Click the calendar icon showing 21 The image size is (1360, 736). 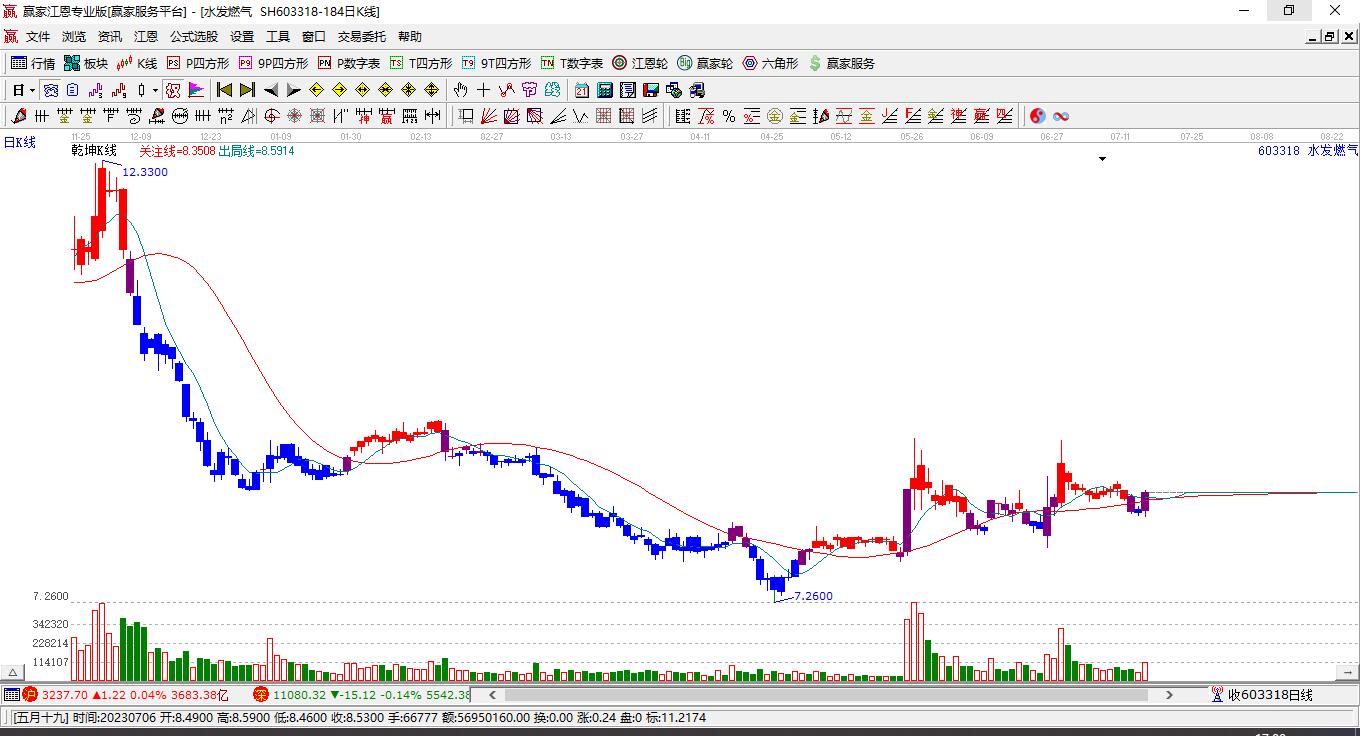(x=582, y=90)
